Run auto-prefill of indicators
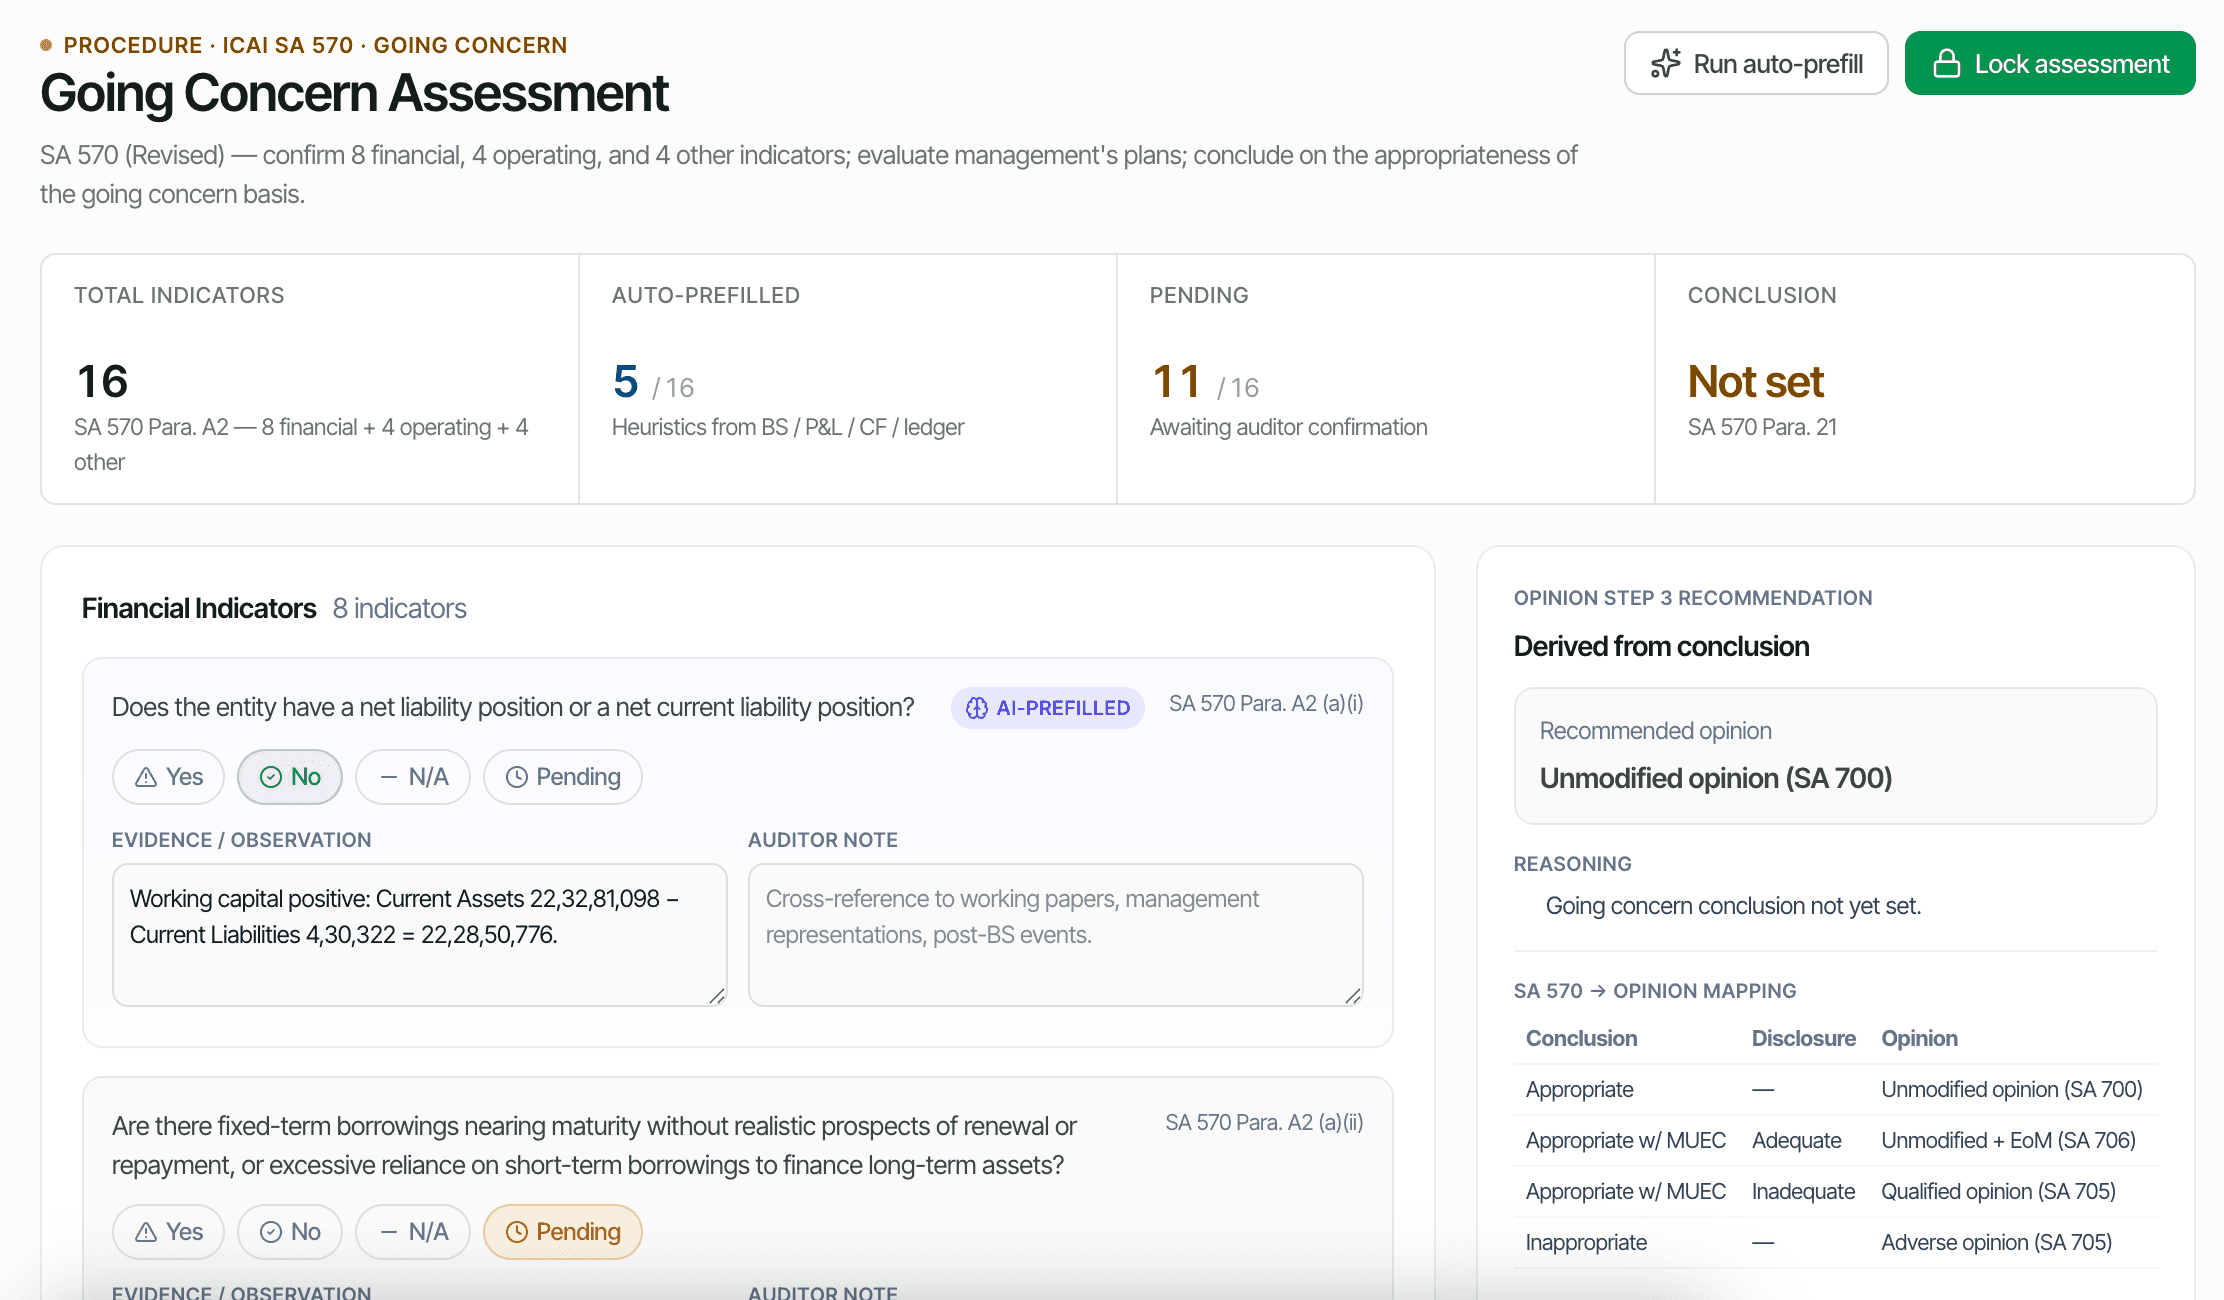This screenshot has height=1300, width=2224. tap(1756, 64)
